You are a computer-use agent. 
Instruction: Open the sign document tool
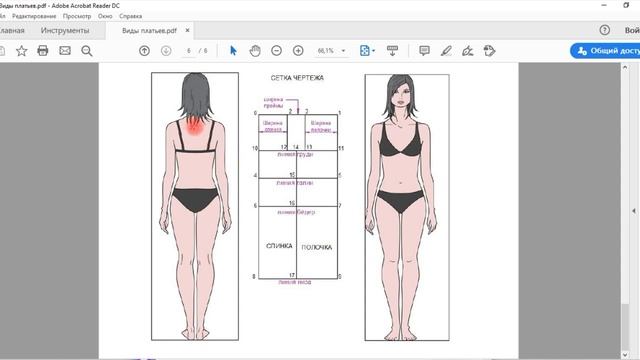click(468, 51)
